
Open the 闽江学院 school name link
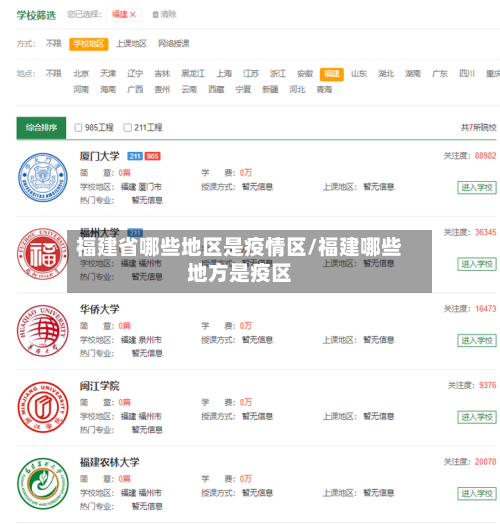[100, 386]
